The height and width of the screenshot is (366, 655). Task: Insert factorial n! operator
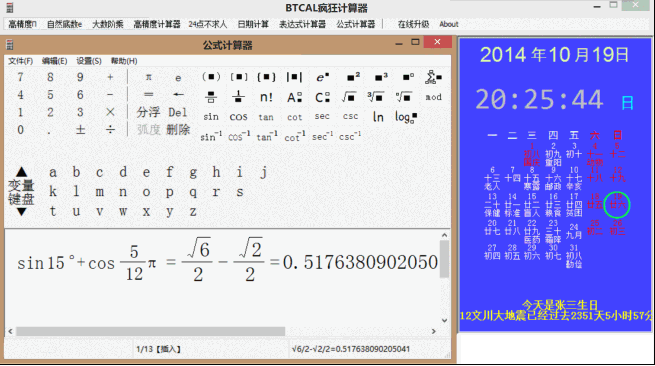click(x=266, y=97)
